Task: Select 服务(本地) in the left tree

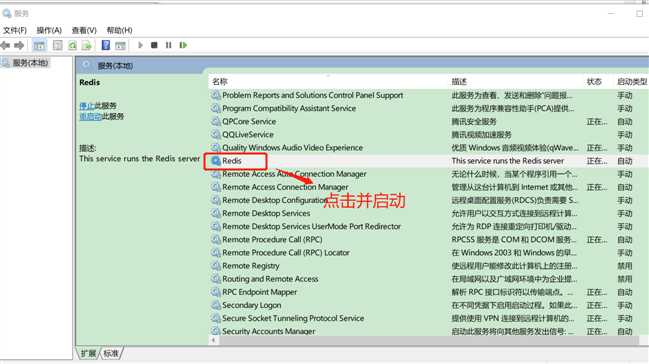Action: coord(30,63)
